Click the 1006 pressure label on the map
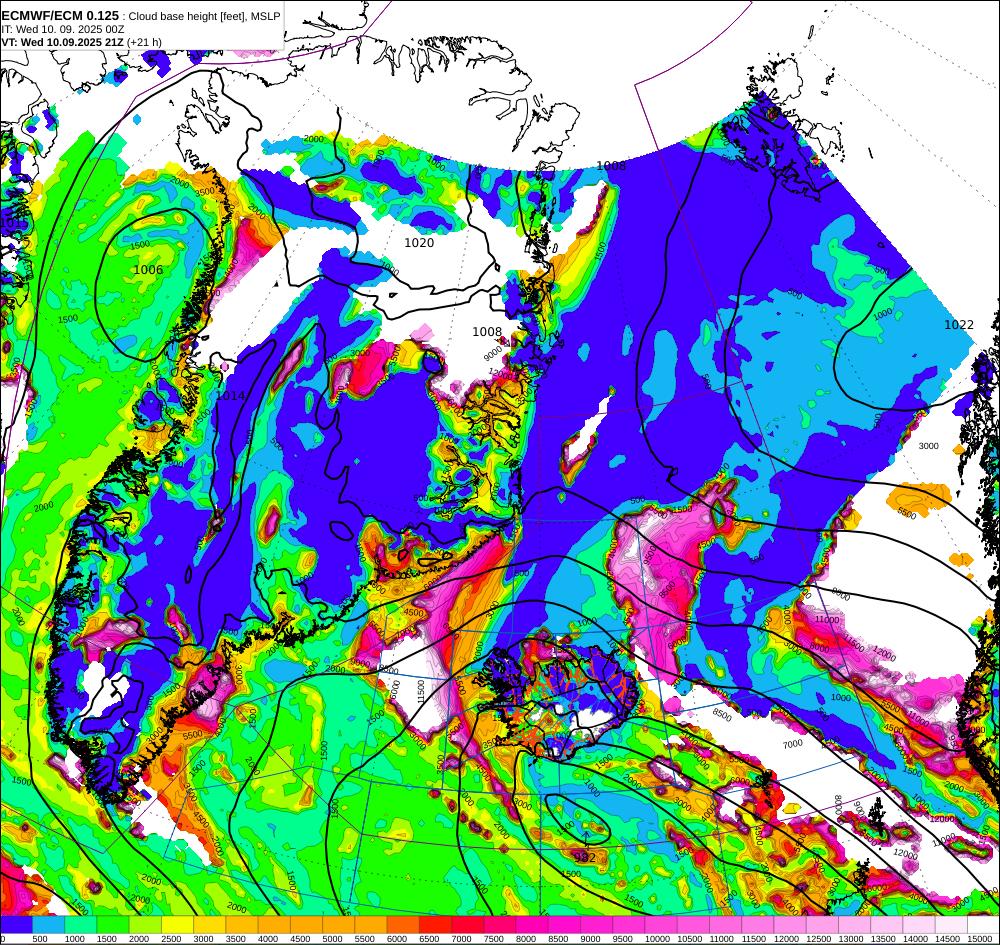Screen dimensions: 1000x945 pos(148,270)
